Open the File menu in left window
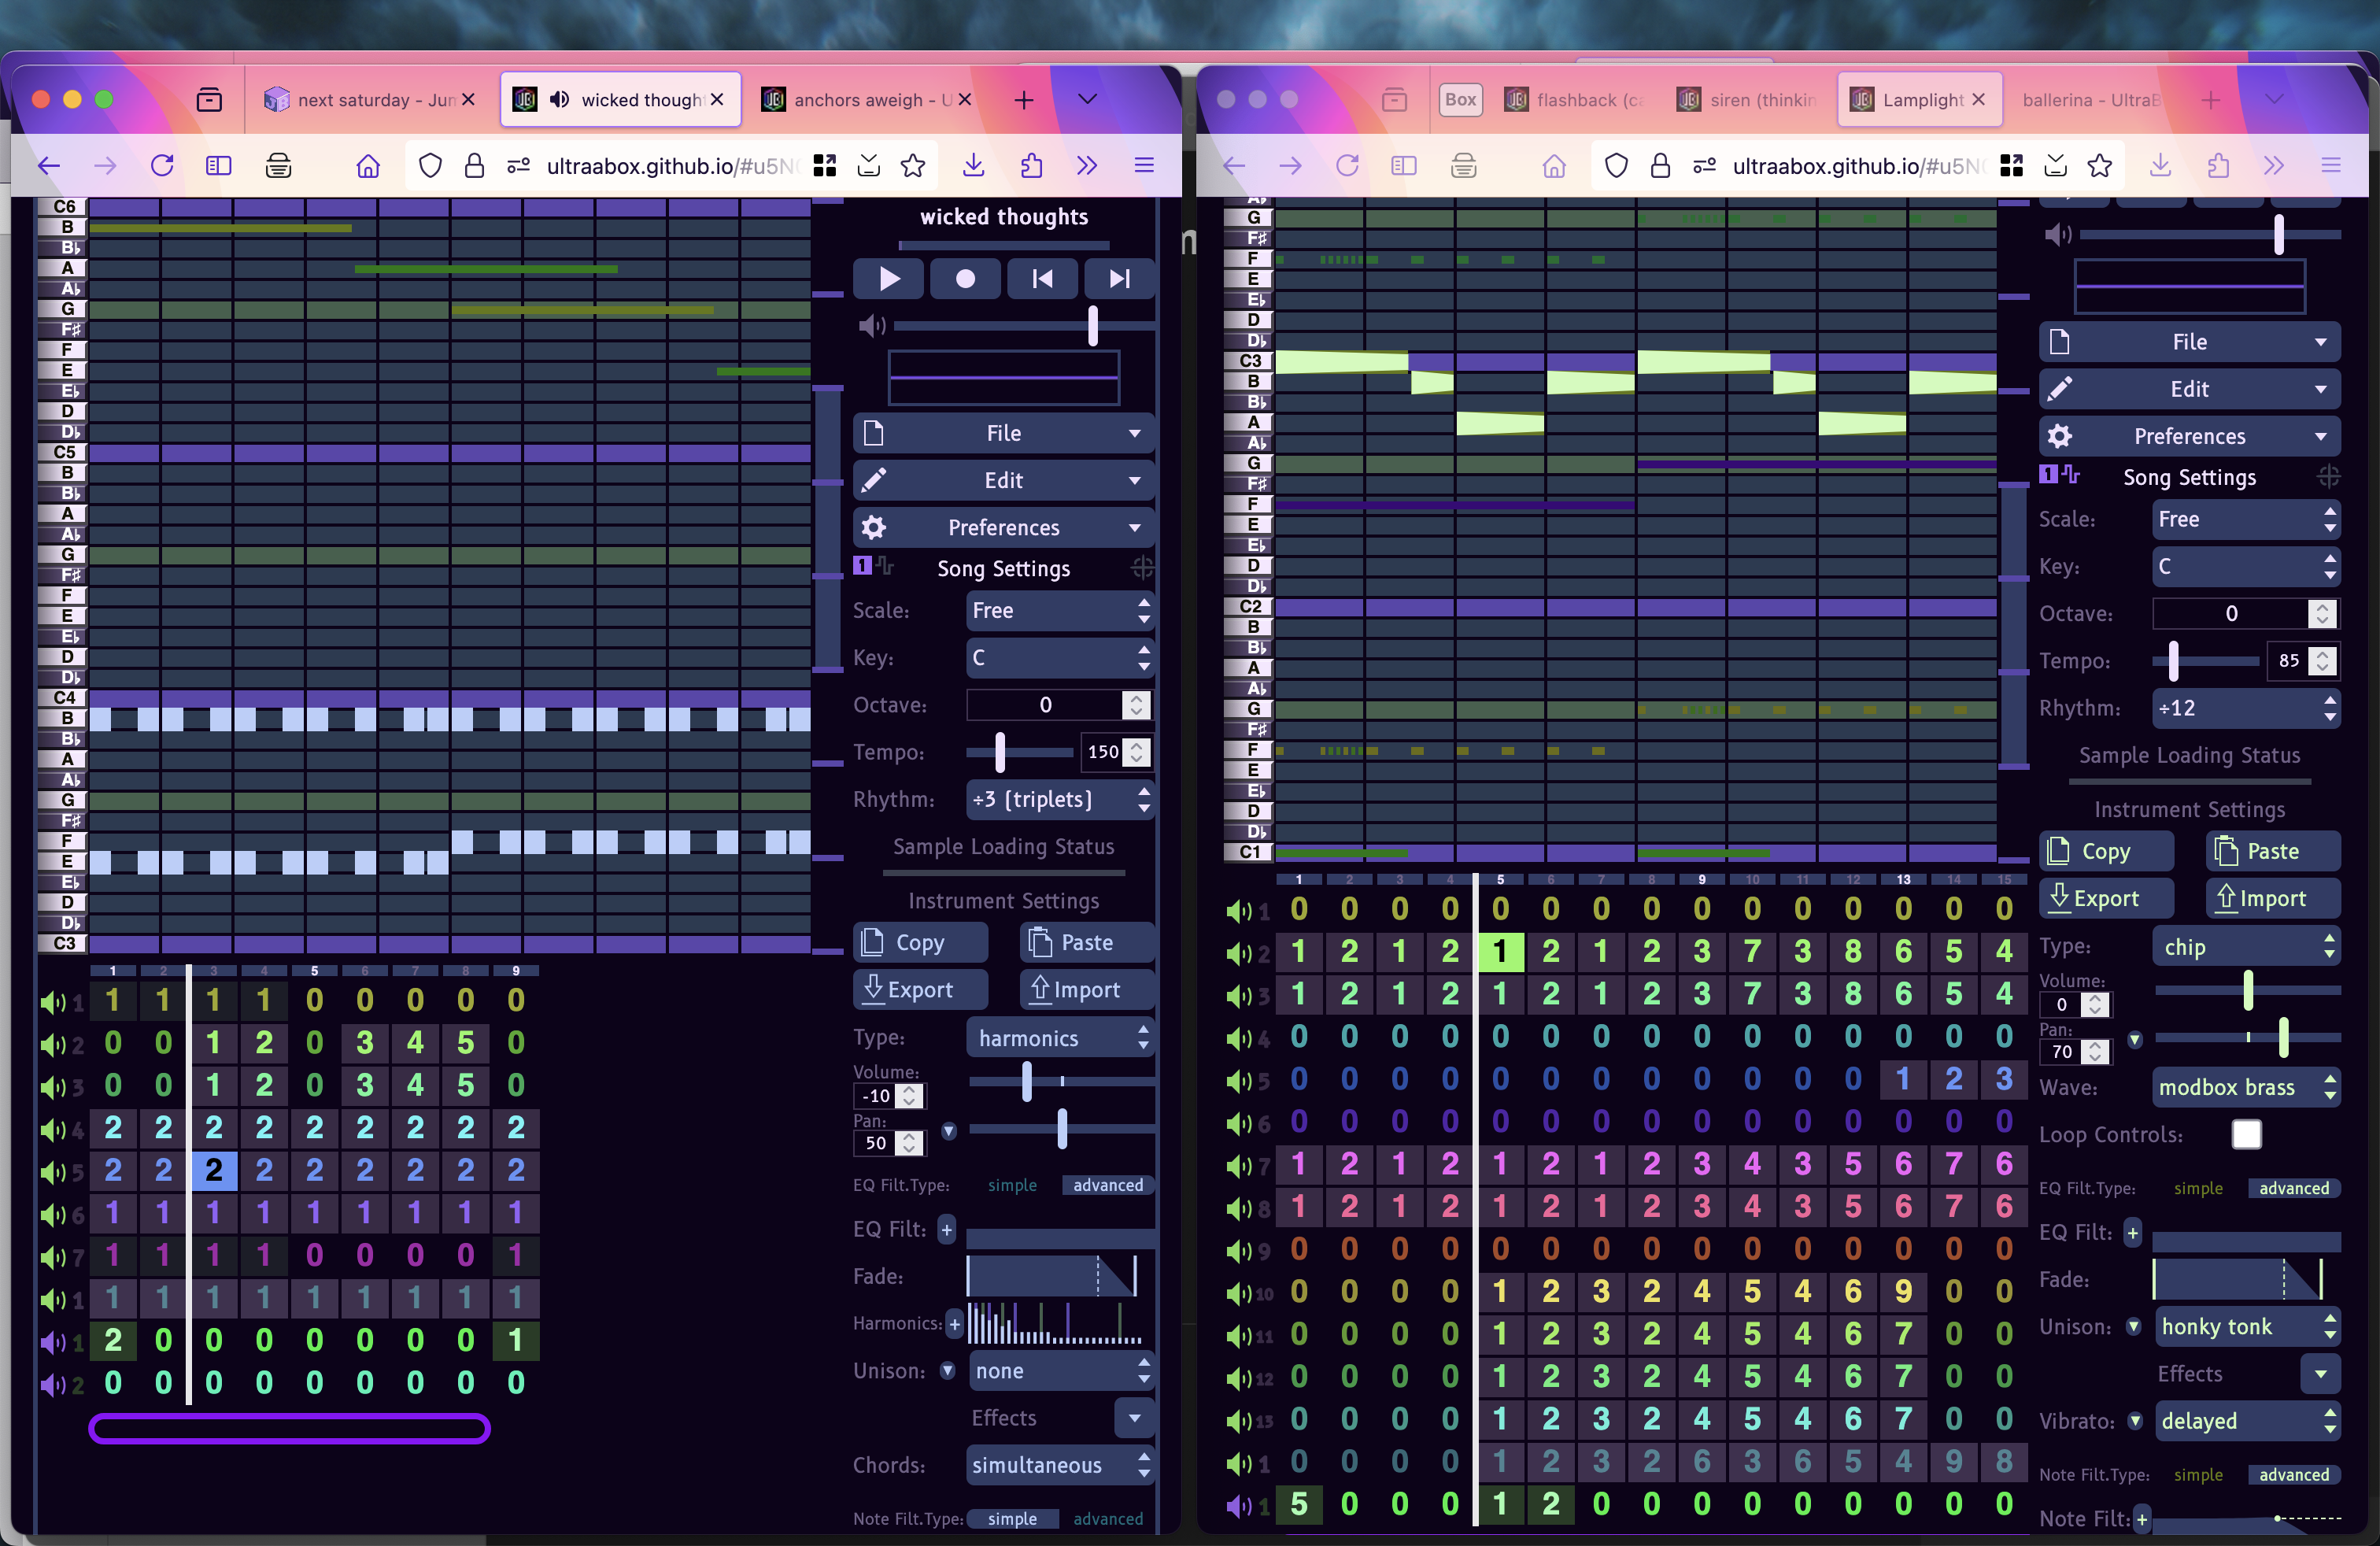 click(x=1003, y=433)
